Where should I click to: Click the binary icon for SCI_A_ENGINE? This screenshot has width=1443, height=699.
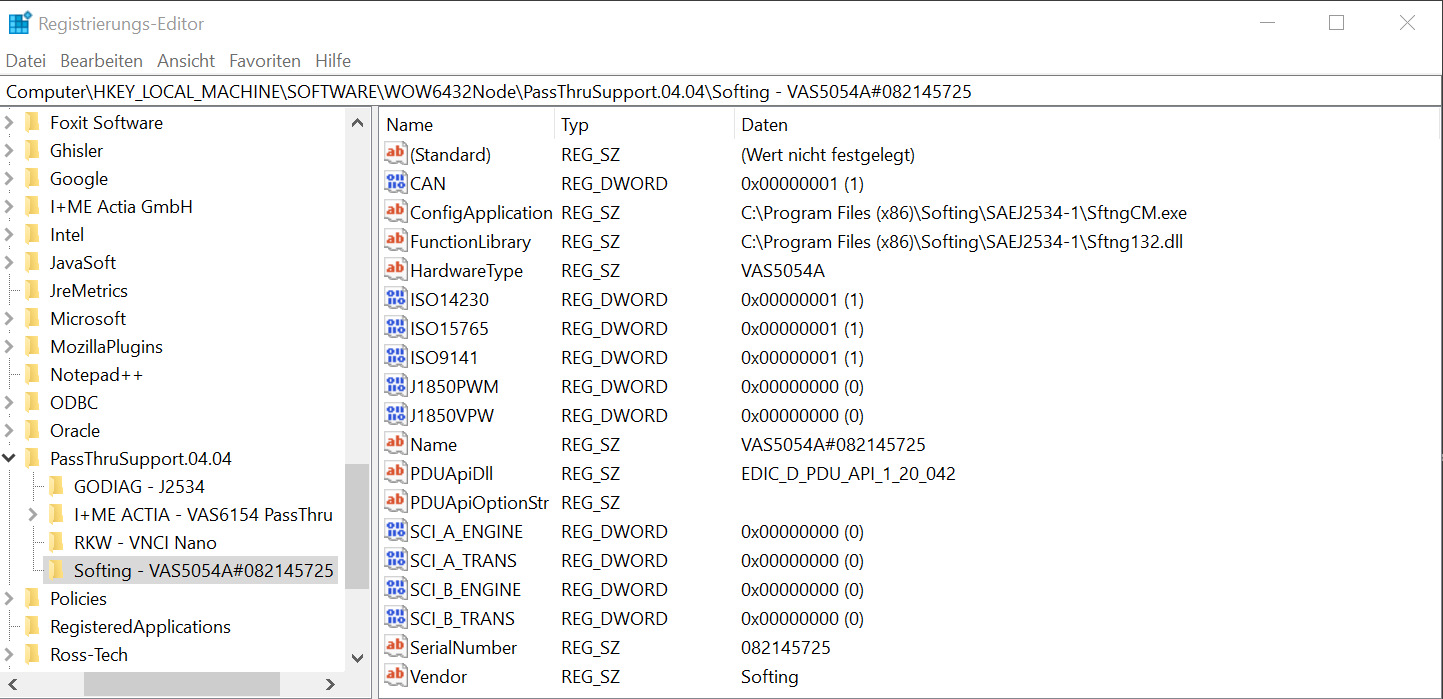[x=396, y=532]
